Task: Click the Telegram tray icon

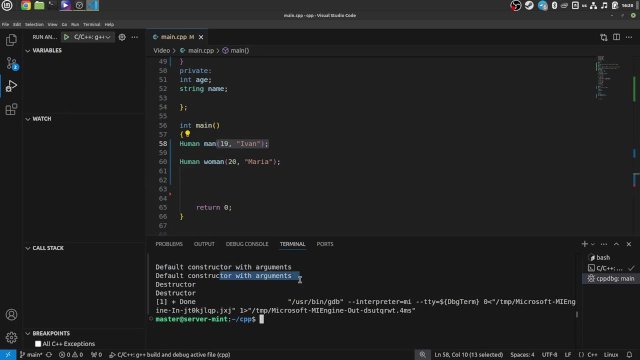Action: pyautogui.click(x=542, y=5)
